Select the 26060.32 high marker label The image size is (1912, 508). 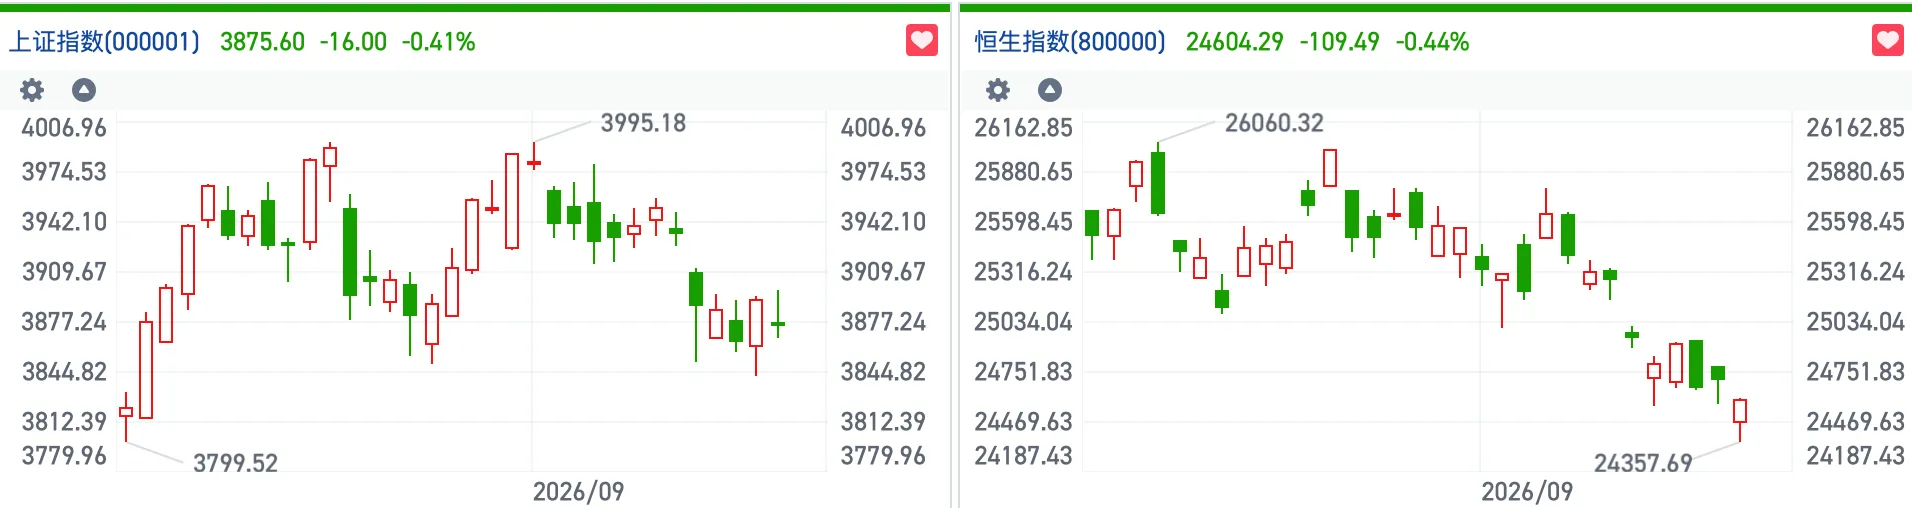(1274, 123)
